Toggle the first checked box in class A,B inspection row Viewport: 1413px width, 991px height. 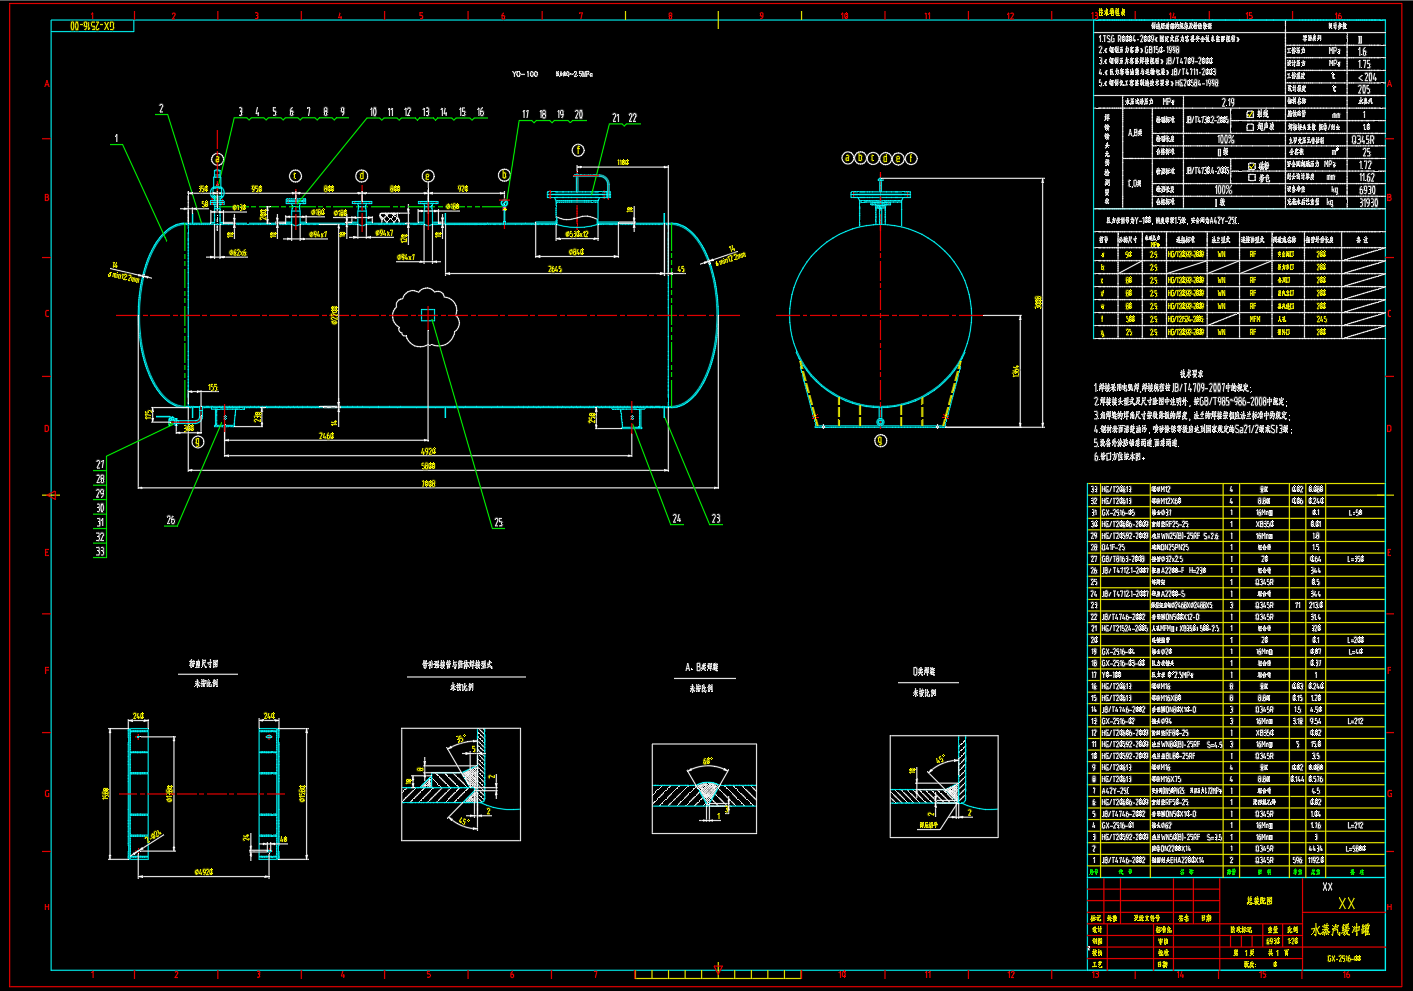pyautogui.click(x=1251, y=115)
